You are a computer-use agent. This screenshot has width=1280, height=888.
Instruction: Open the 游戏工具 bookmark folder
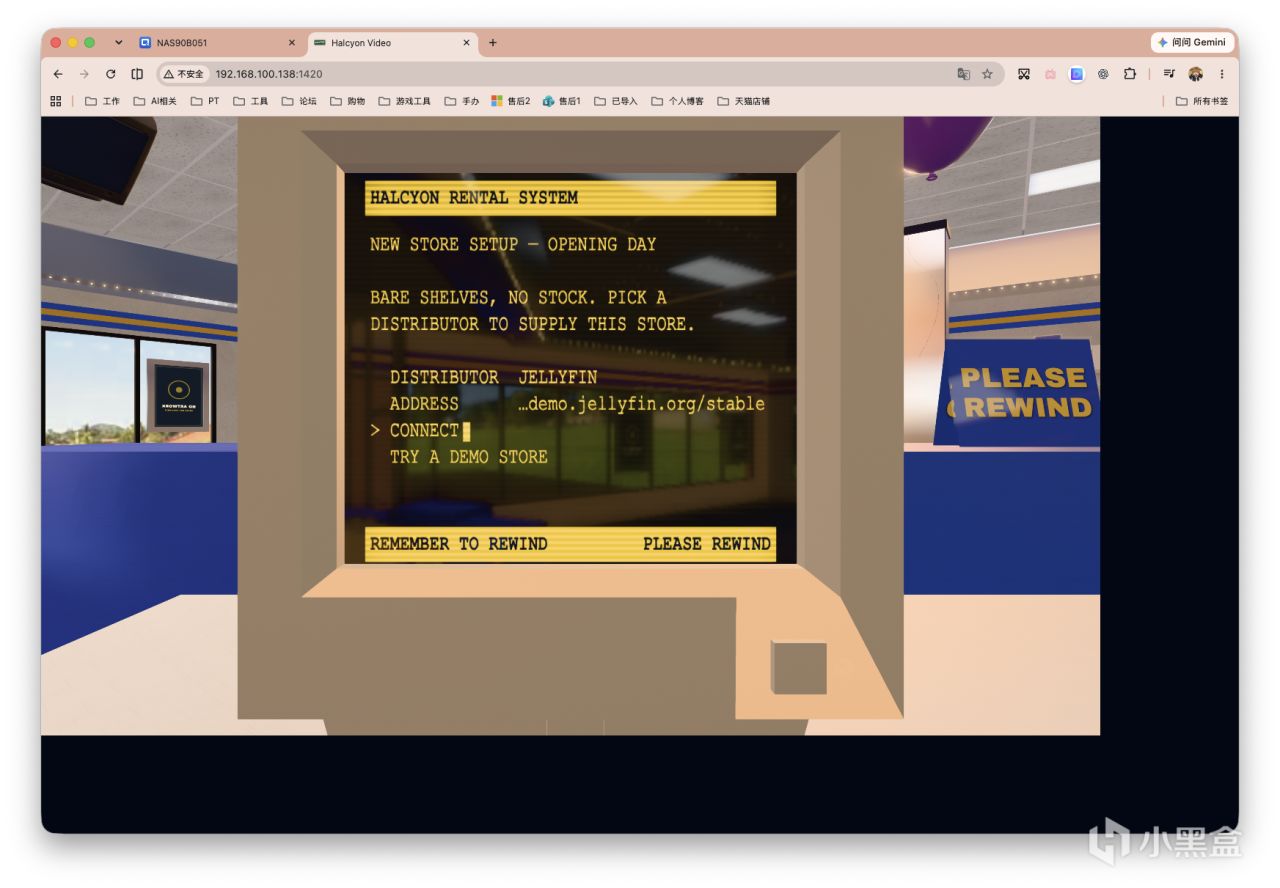tap(405, 101)
